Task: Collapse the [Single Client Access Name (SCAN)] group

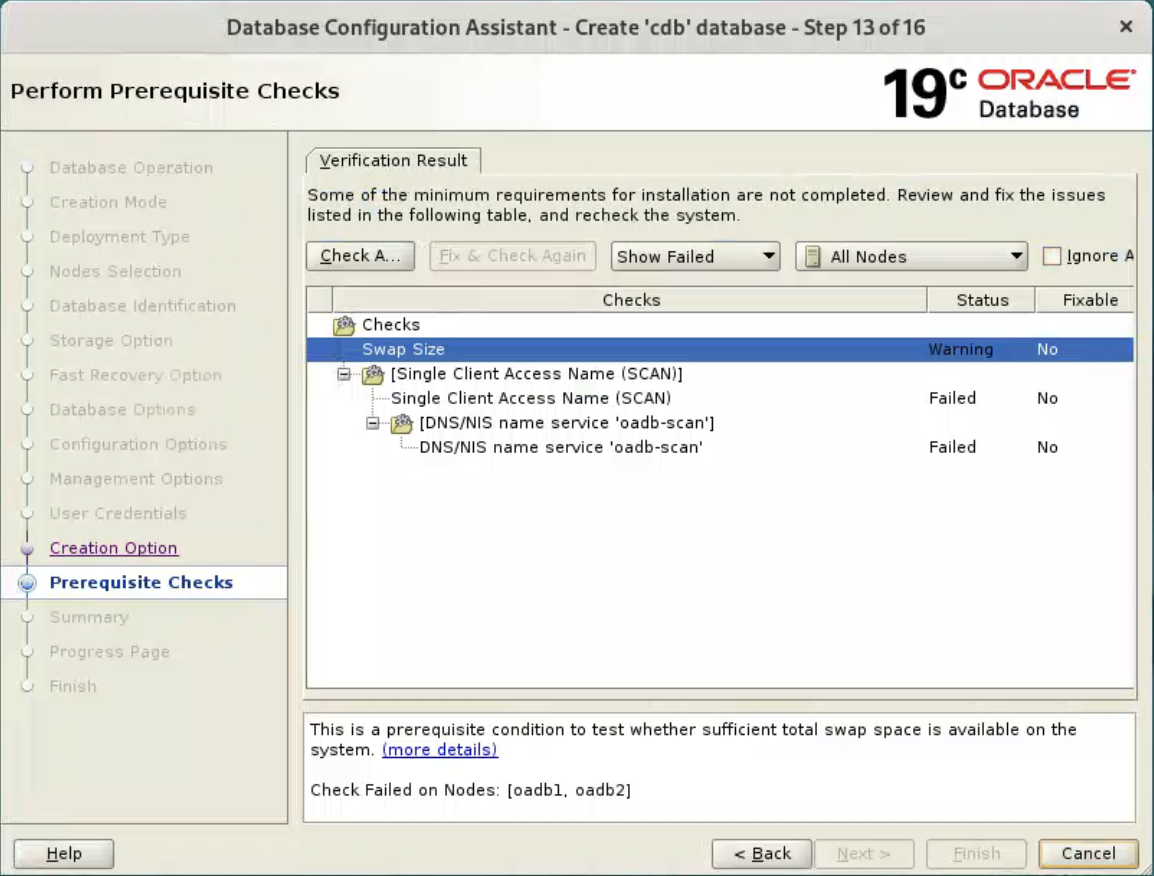Action: (x=344, y=374)
